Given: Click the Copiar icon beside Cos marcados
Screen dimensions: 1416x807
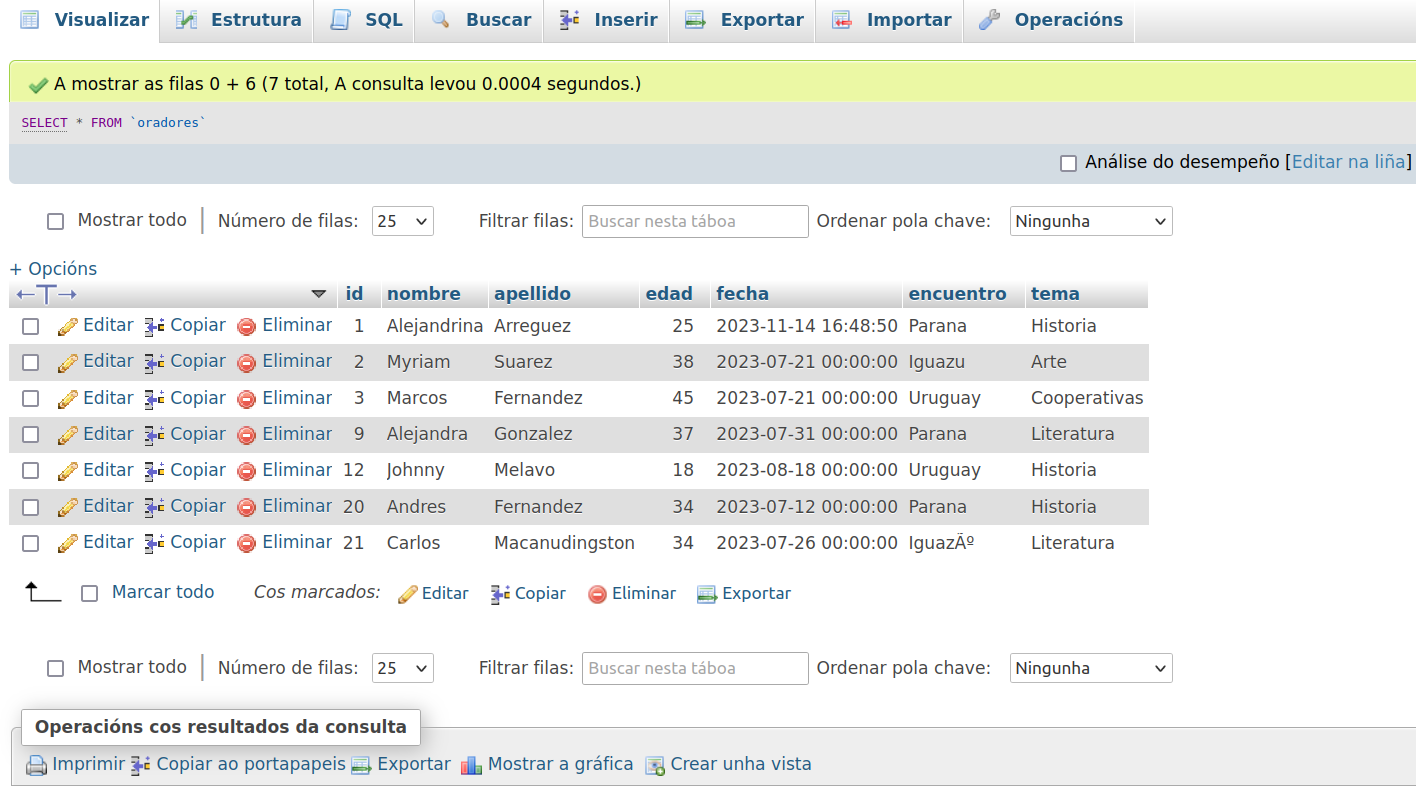Looking at the screenshot, I should (x=500, y=594).
